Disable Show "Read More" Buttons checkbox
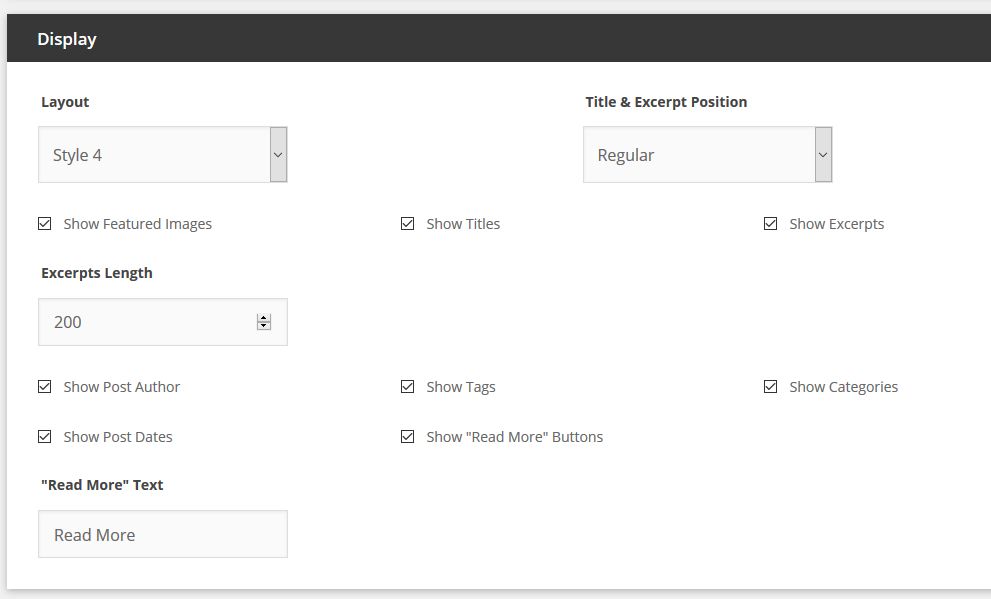This screenshot has width=991, height=599. tap(408, 437)
